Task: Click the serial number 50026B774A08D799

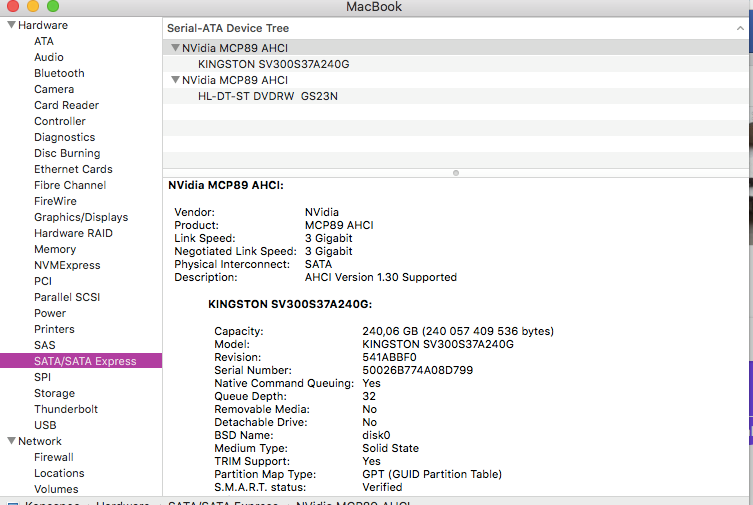Action: (417, 370)
